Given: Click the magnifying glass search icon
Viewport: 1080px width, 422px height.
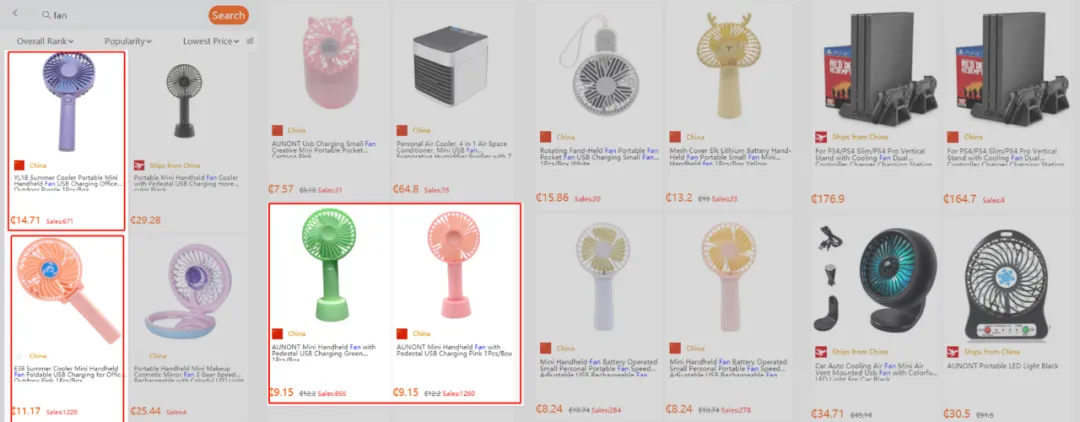Looking at the screenshot, I should pyautogui.click(x=46, y=14).
